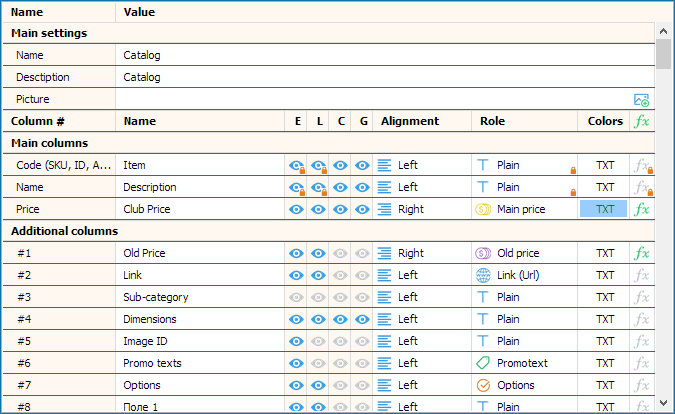Viewport: 675px width, 414px height.
Task: Click the fx icon in Old Price row
Action: pos(642,254)
